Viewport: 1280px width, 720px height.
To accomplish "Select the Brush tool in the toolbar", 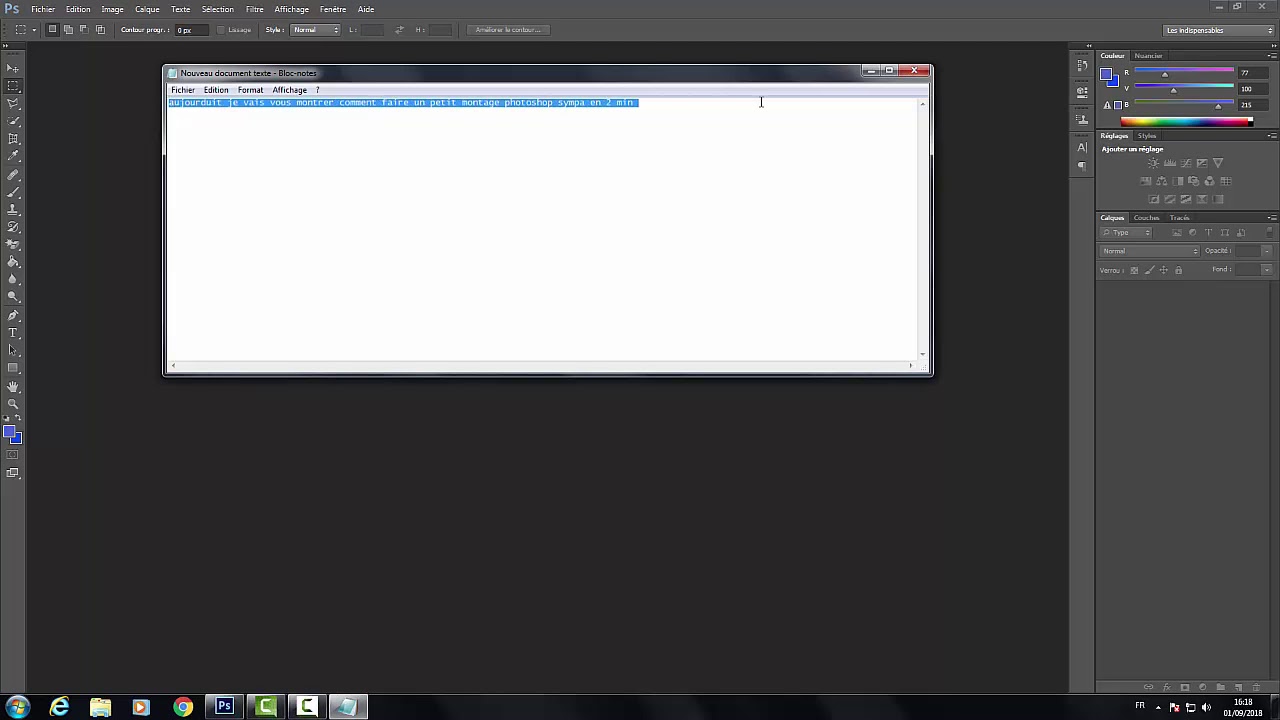I will 13,191.
